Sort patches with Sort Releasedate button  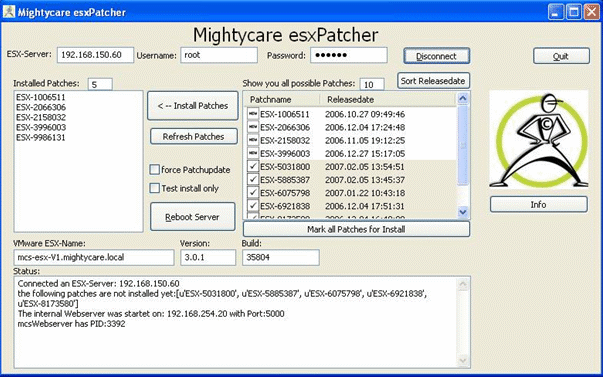pos(433,81)
